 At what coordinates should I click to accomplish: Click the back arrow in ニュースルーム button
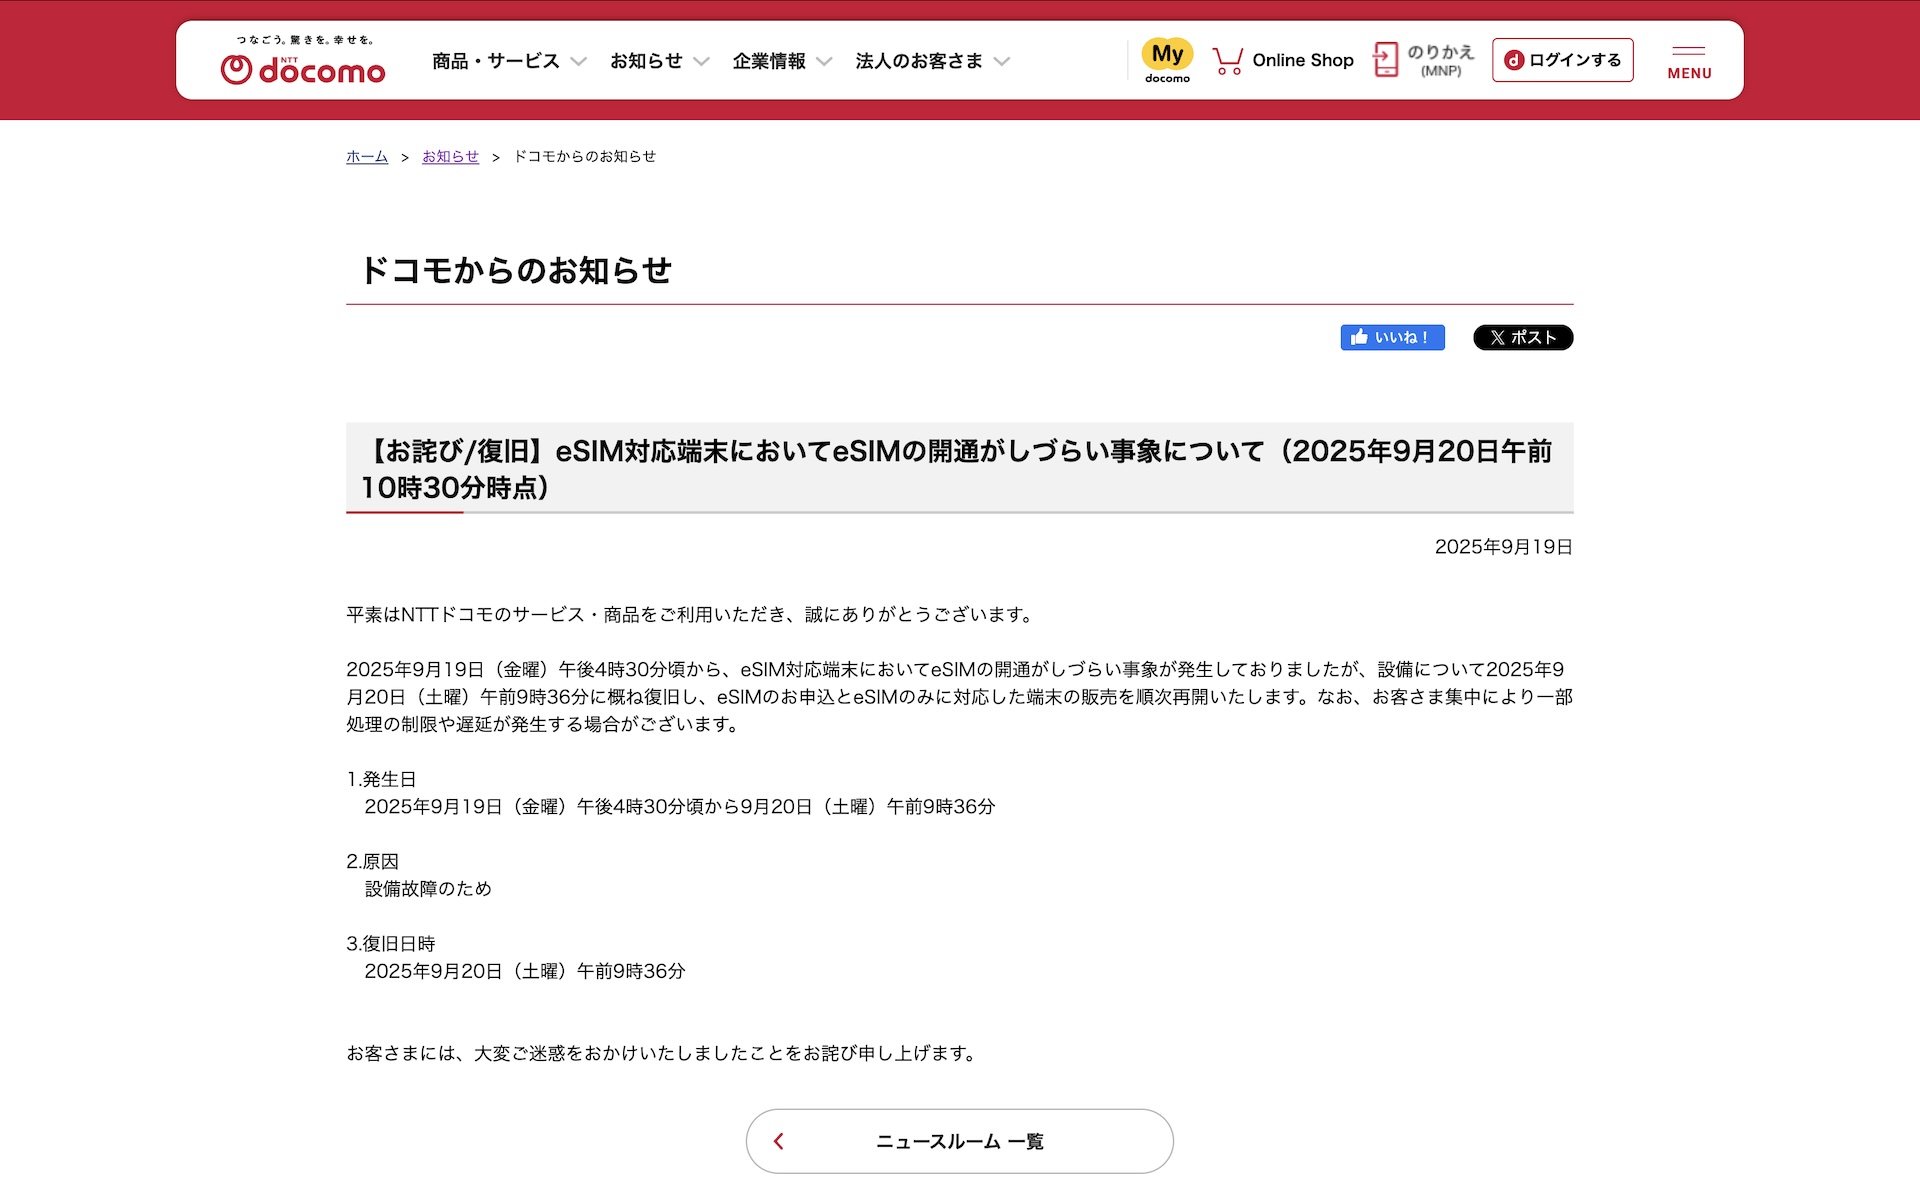(x=779, y=1141)
